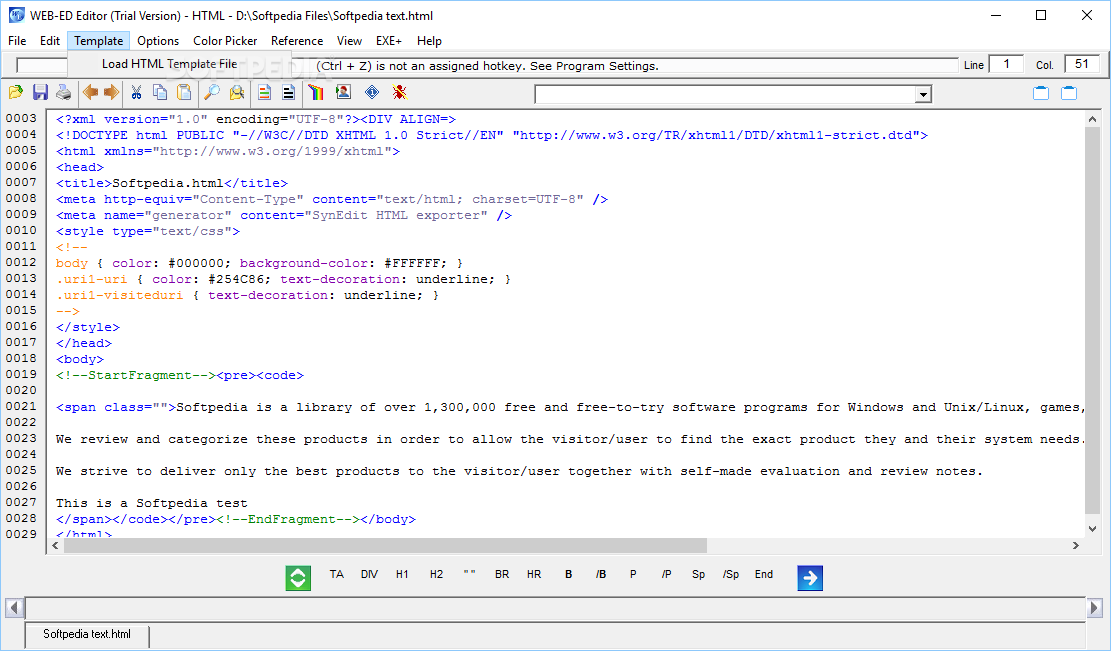Click the line "This is a Softpedia test"

(x=152, y=504)
